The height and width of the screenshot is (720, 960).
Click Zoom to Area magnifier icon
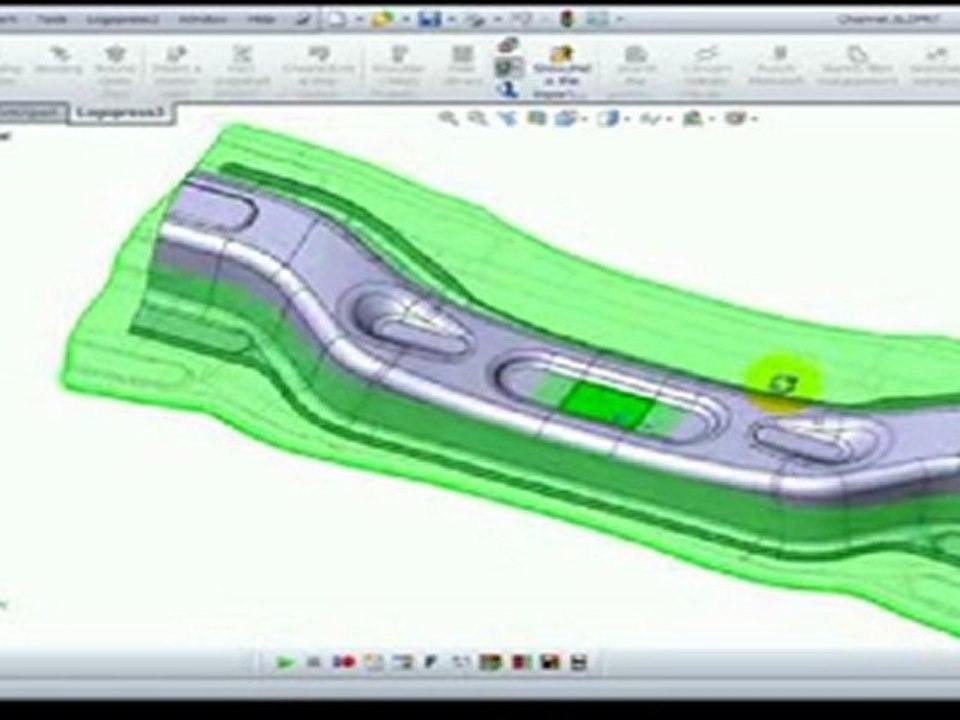click(478, 118)
